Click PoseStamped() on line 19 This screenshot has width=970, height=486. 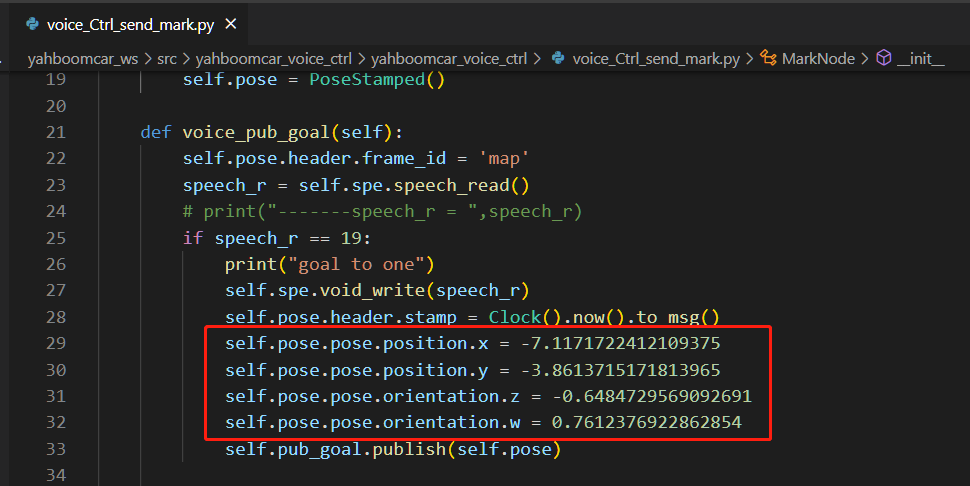click(377, 80)
